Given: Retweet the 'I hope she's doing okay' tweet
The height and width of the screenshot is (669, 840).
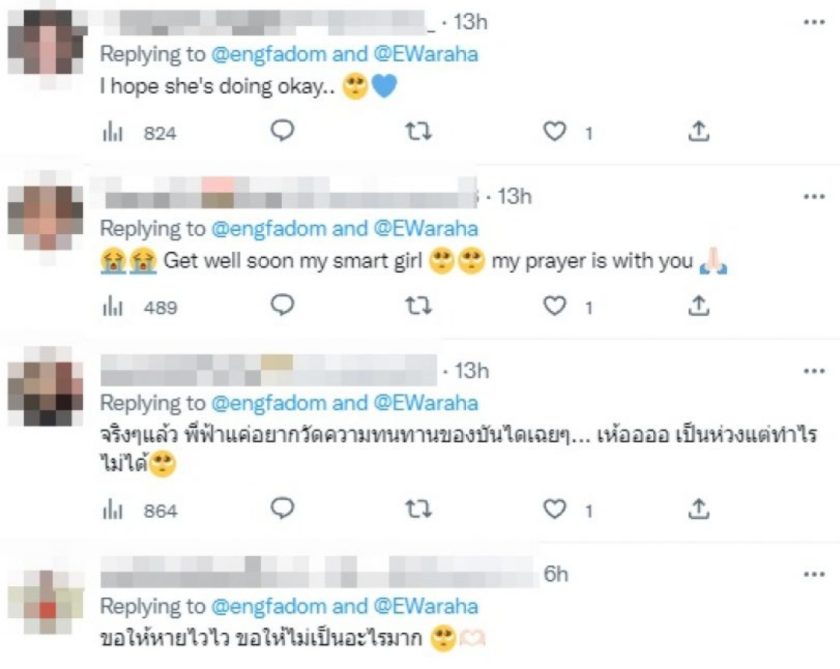Looking at the screenshot, I should tap(418, 131).
